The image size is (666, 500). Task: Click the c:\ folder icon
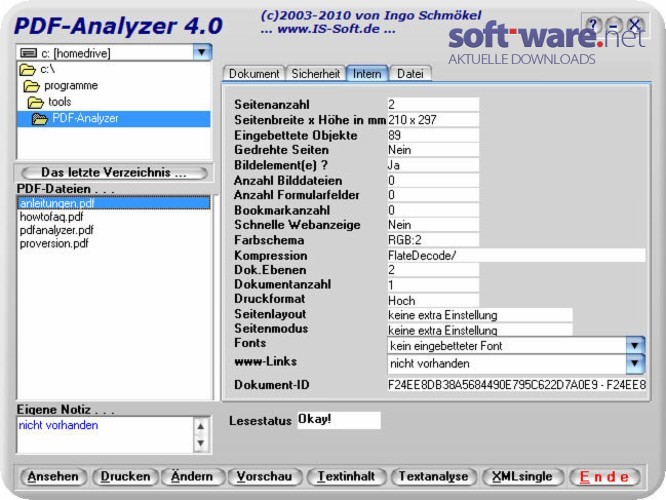[x=28, y=69]
